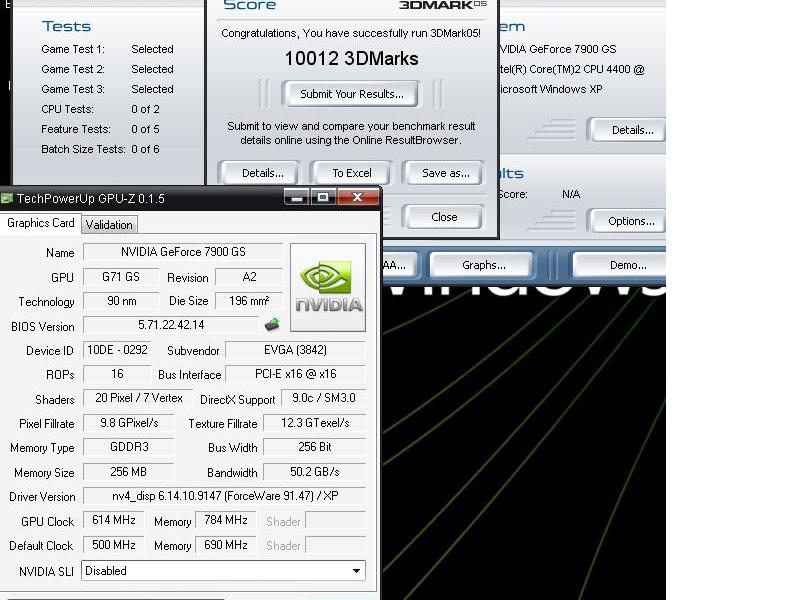Close the 3DMark score dialog
The width and height of the screenshot is (800, 600).
click(x=444, y=217)
